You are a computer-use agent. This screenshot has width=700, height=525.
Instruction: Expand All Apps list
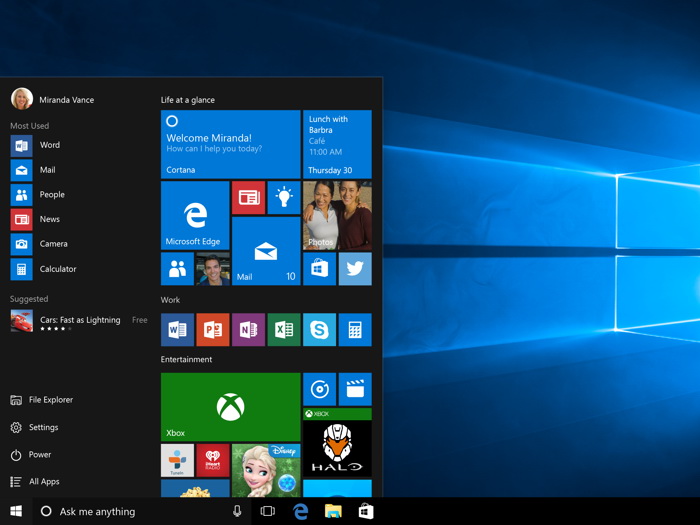tap(35, 481)
